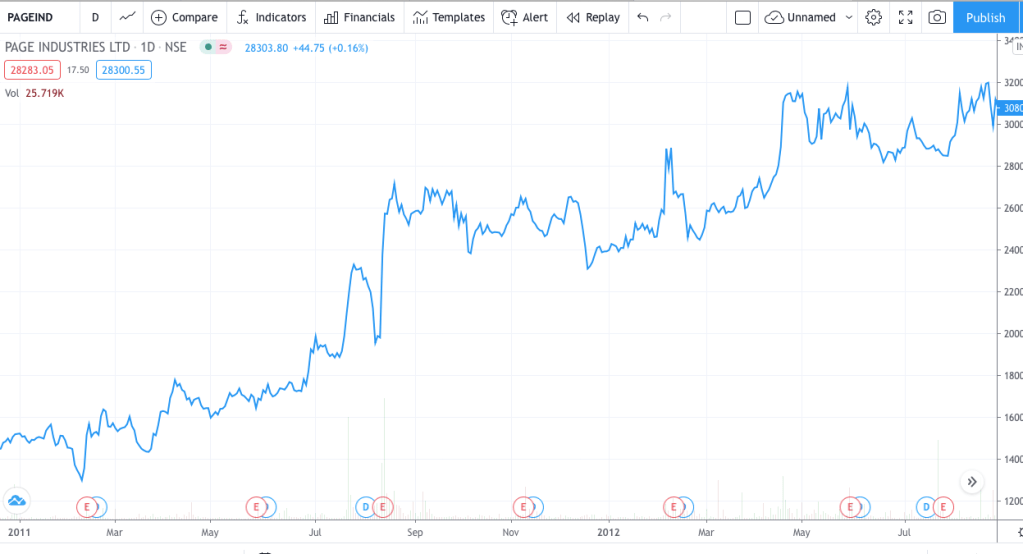This screenshot has height=554, width=1023.
Task: Click the blue buy price 28300.55 button
Action: click(123, 70)
